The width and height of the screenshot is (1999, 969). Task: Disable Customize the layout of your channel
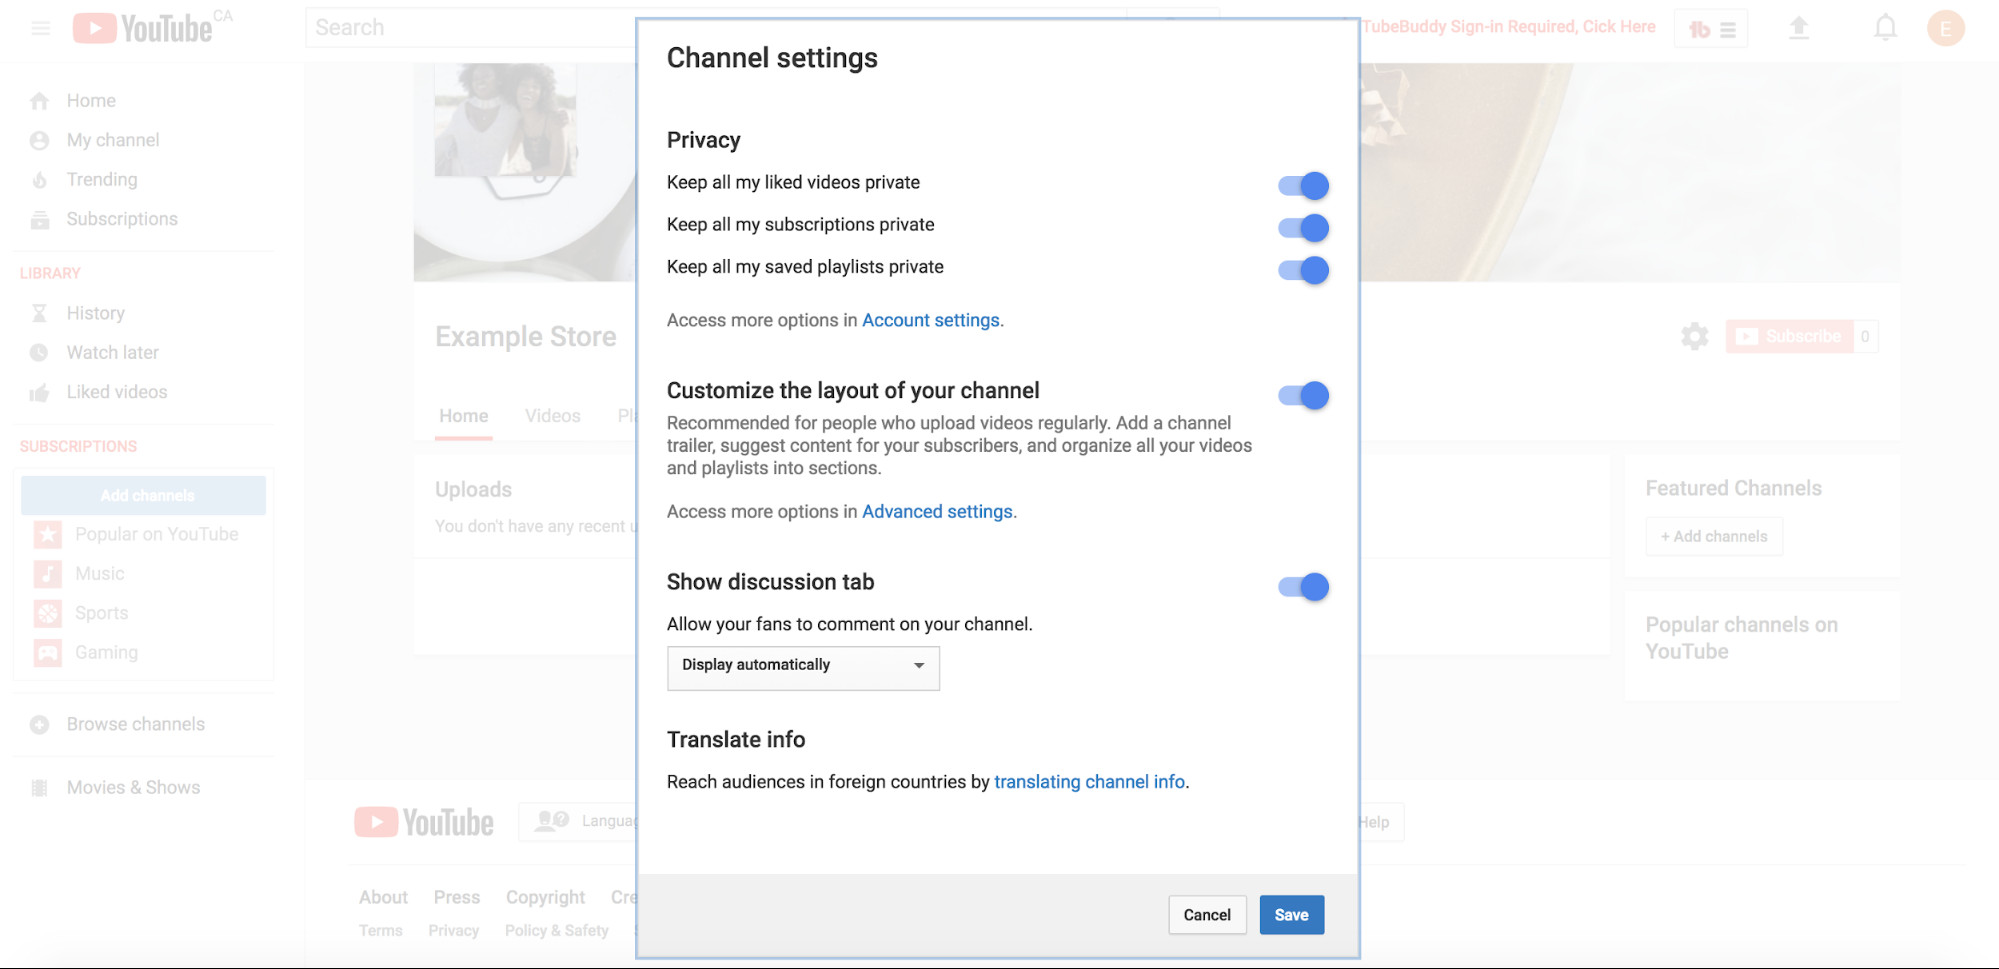[x=1303, y=396]
